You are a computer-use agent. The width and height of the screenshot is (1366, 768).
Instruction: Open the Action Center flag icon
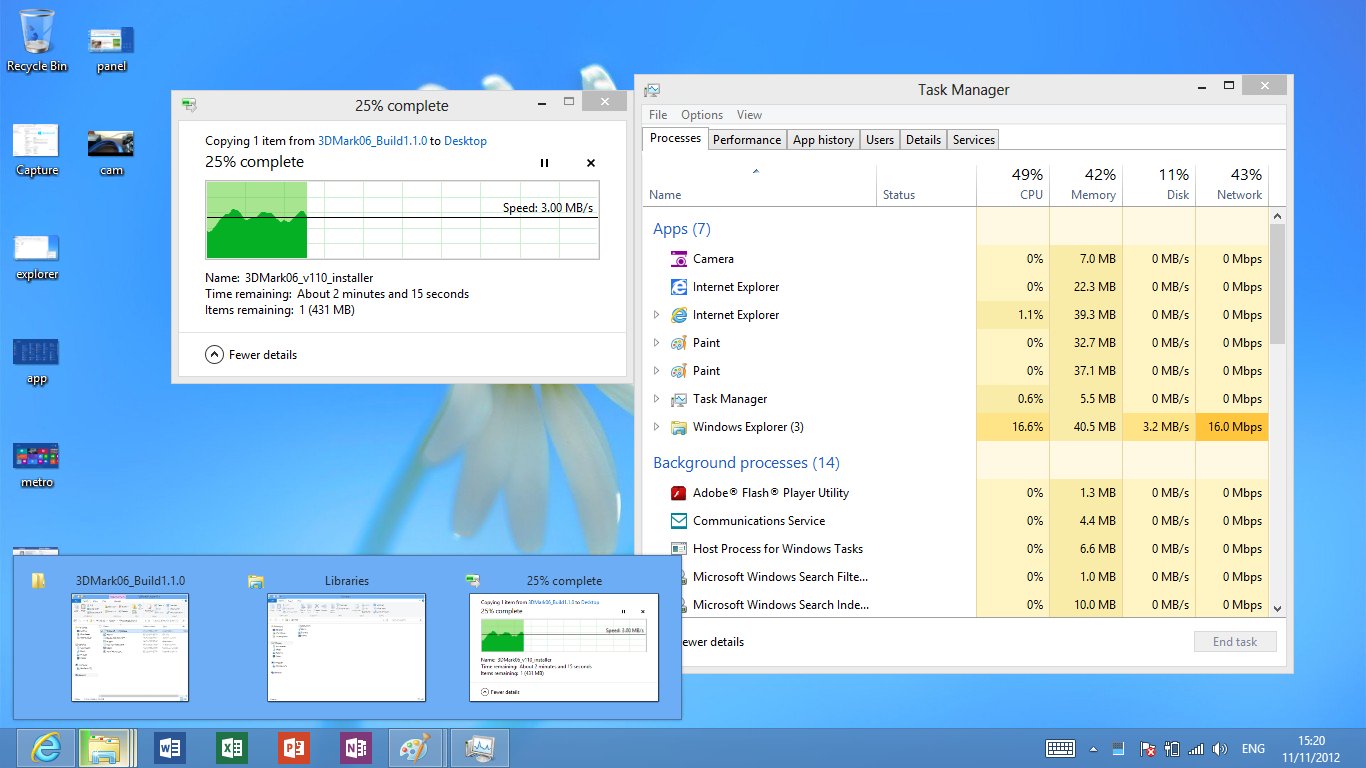[x=1149, y=749]
